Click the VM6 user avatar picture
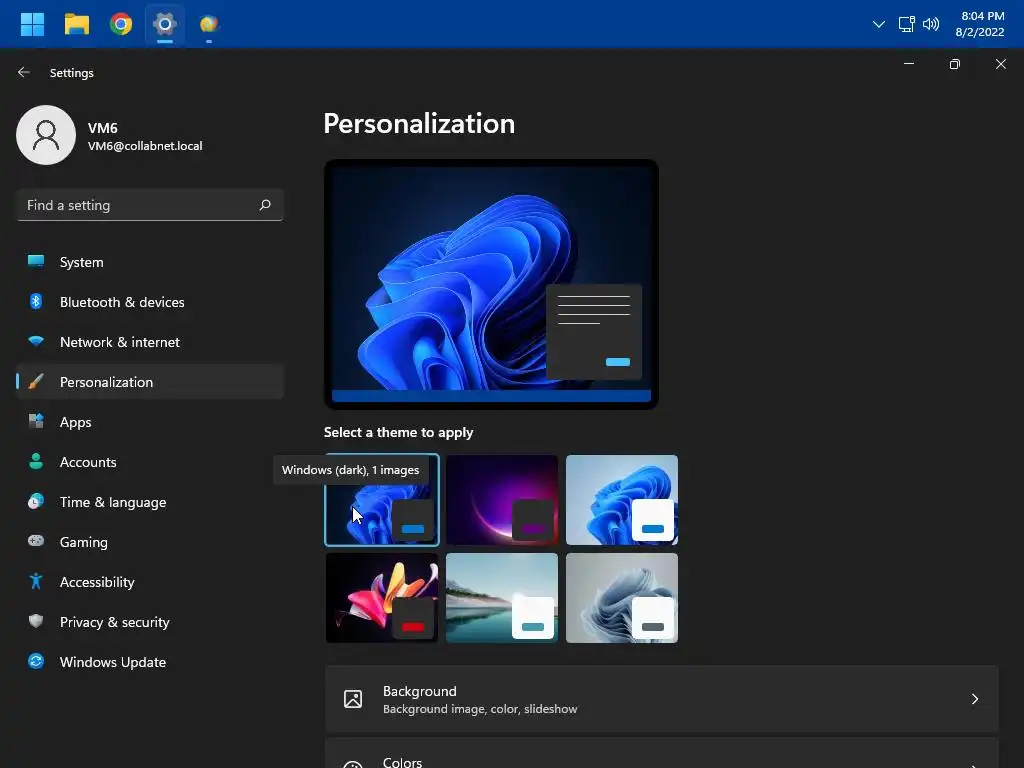The height and width of the screenshot is (768, 1024). [46, 135]
